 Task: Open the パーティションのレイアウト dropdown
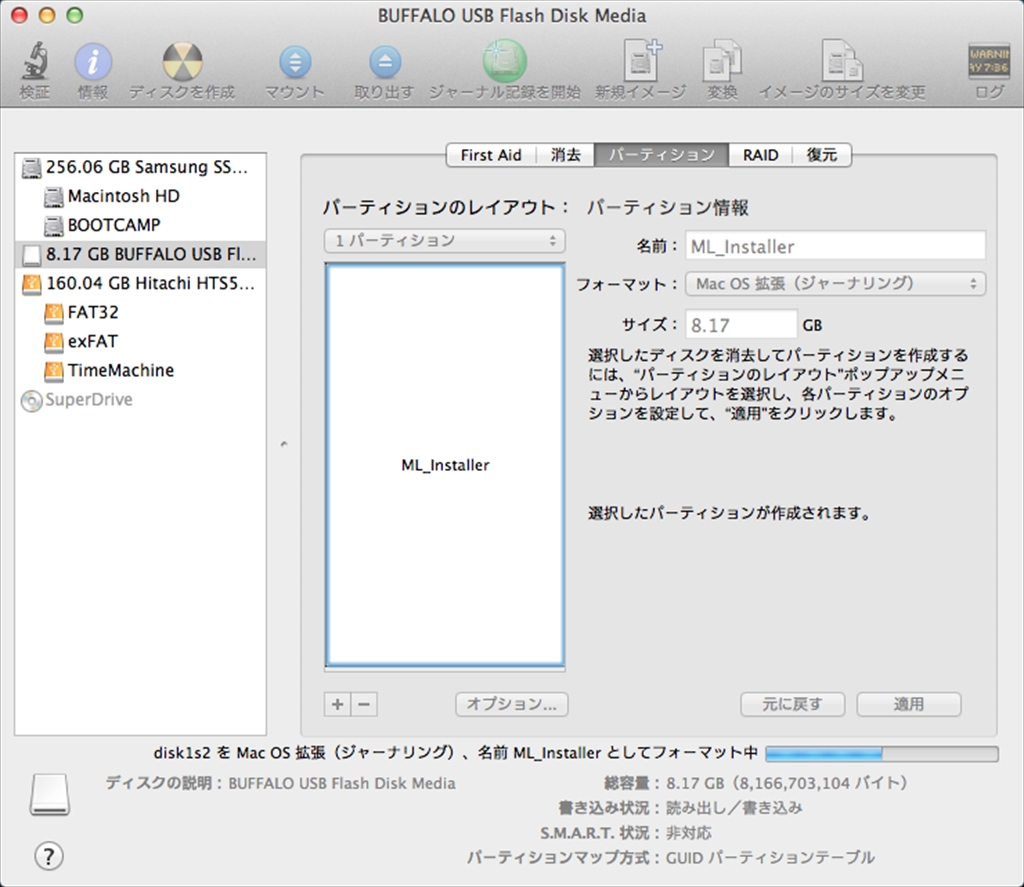[x=445, y=241]
